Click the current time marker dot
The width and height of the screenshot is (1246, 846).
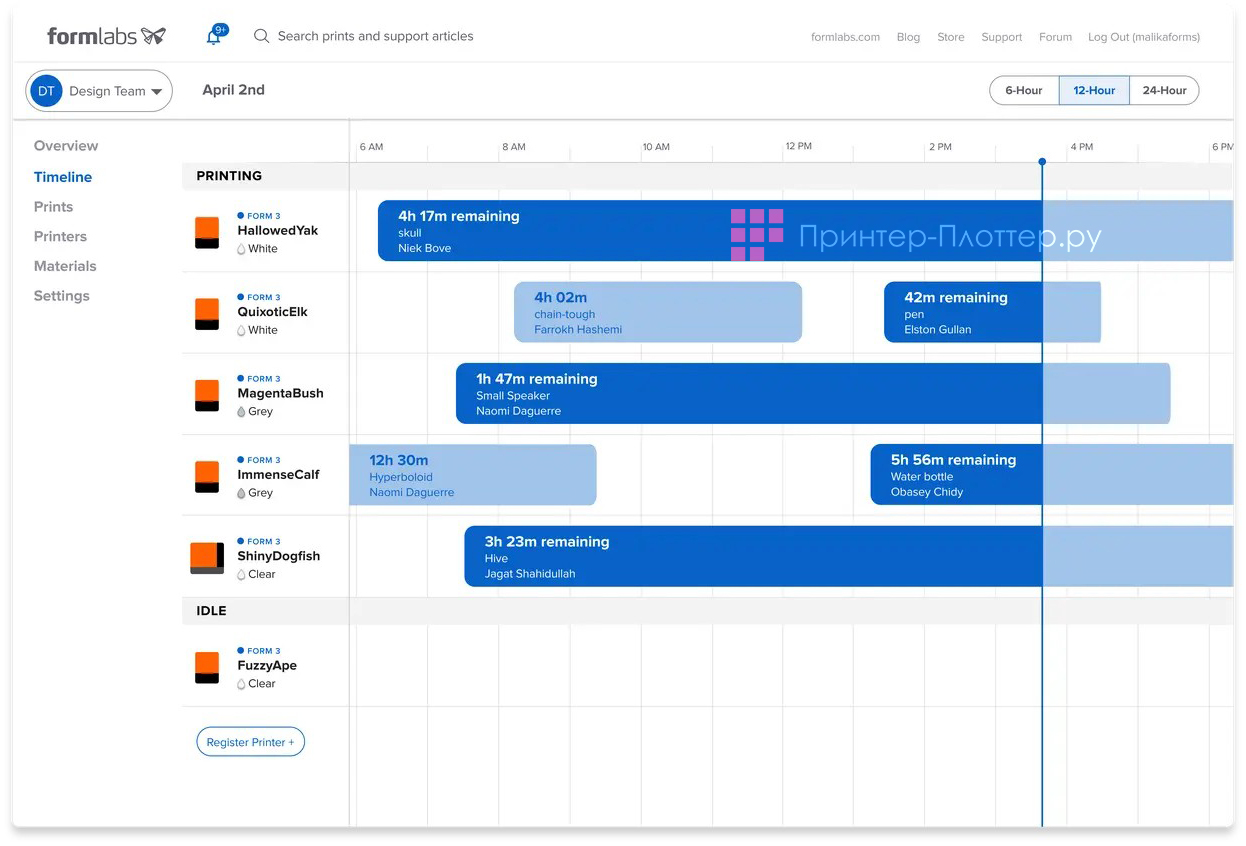click(1042, 161)
